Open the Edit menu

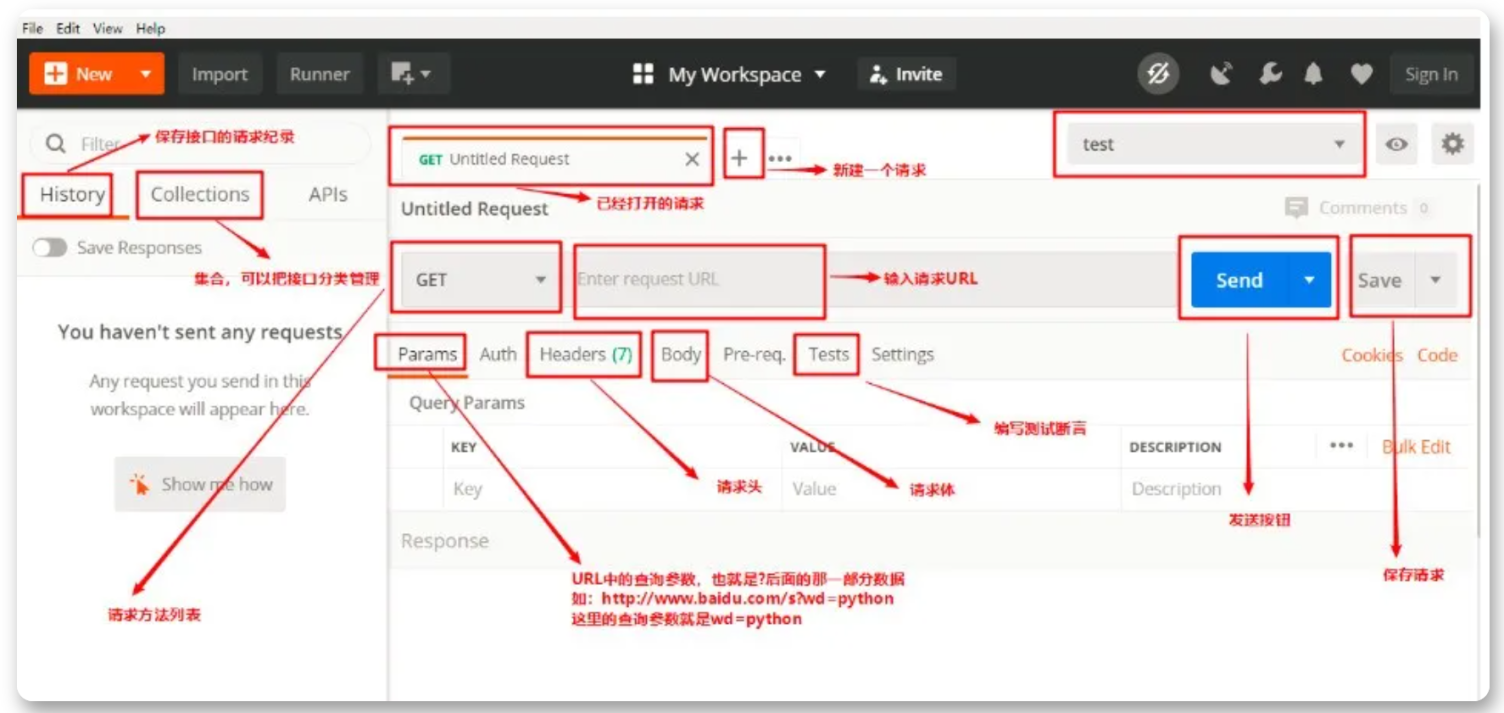pyautogui.click(x=68, y=28)
